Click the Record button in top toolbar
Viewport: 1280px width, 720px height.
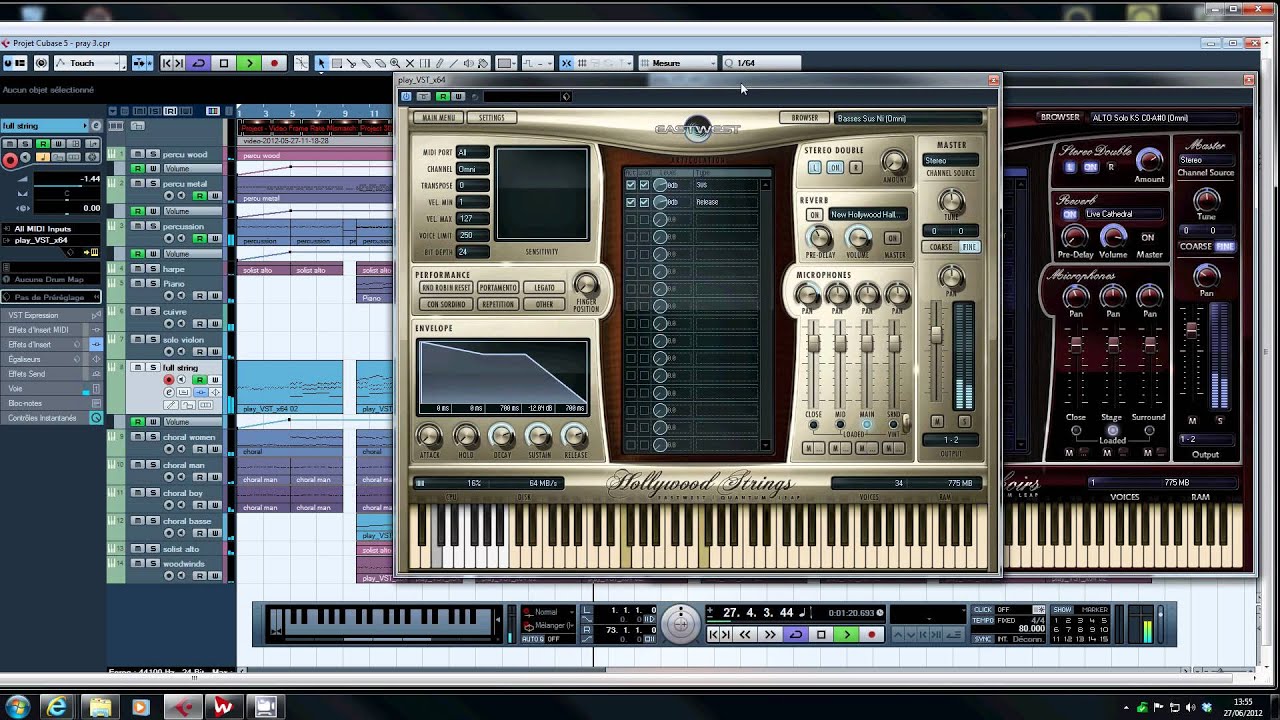coord(274,63)
